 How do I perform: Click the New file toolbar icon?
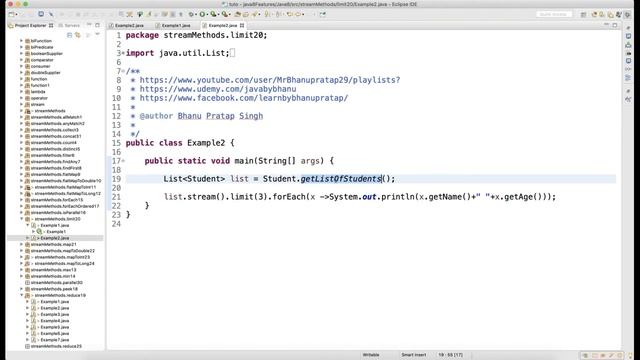[x=11, y=14]
